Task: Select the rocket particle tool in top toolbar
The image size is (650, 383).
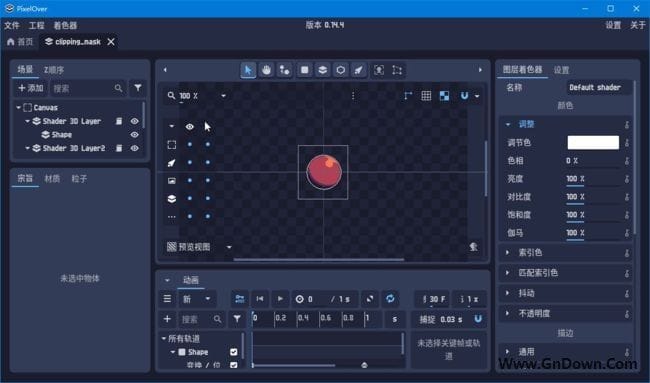Action: point(359,70)
